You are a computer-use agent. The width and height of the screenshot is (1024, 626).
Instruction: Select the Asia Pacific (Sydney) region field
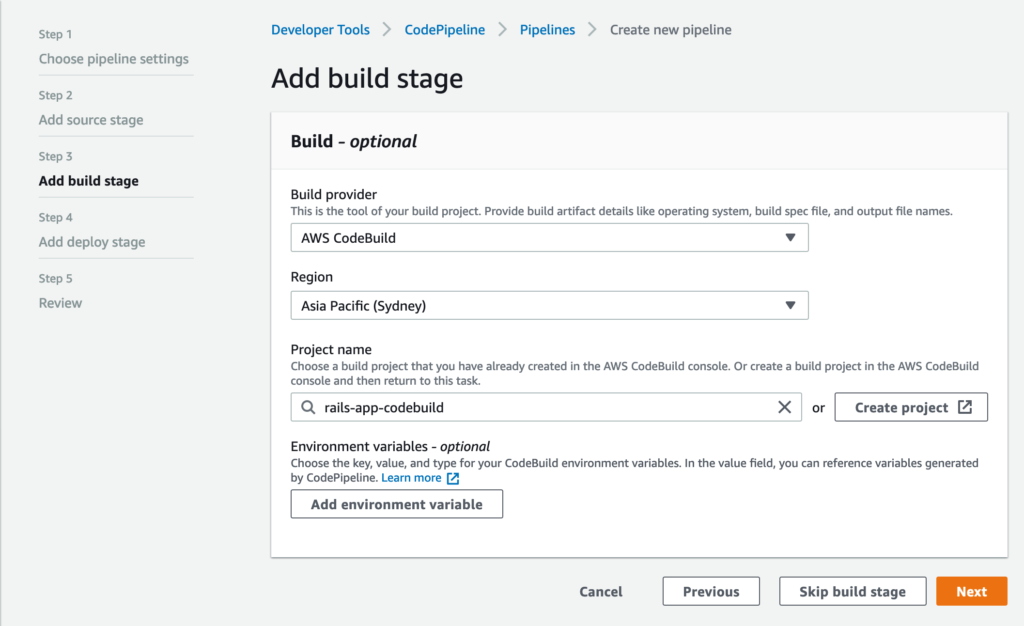coord(549,305)
